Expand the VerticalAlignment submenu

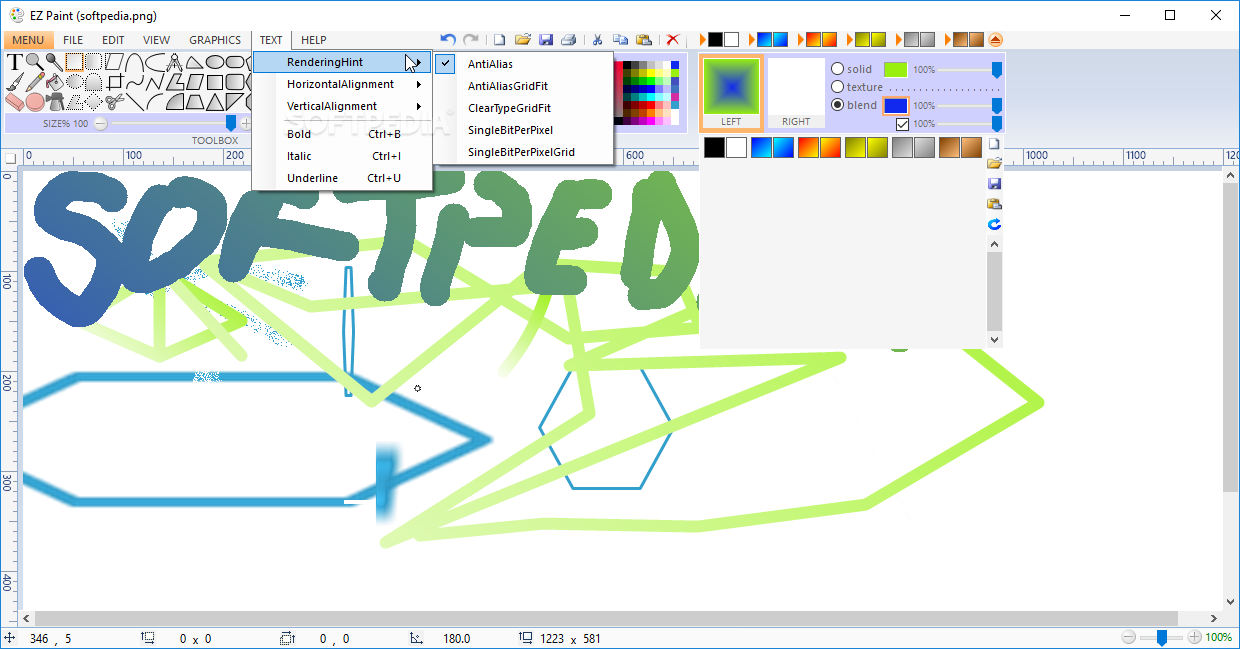point(342,106)
